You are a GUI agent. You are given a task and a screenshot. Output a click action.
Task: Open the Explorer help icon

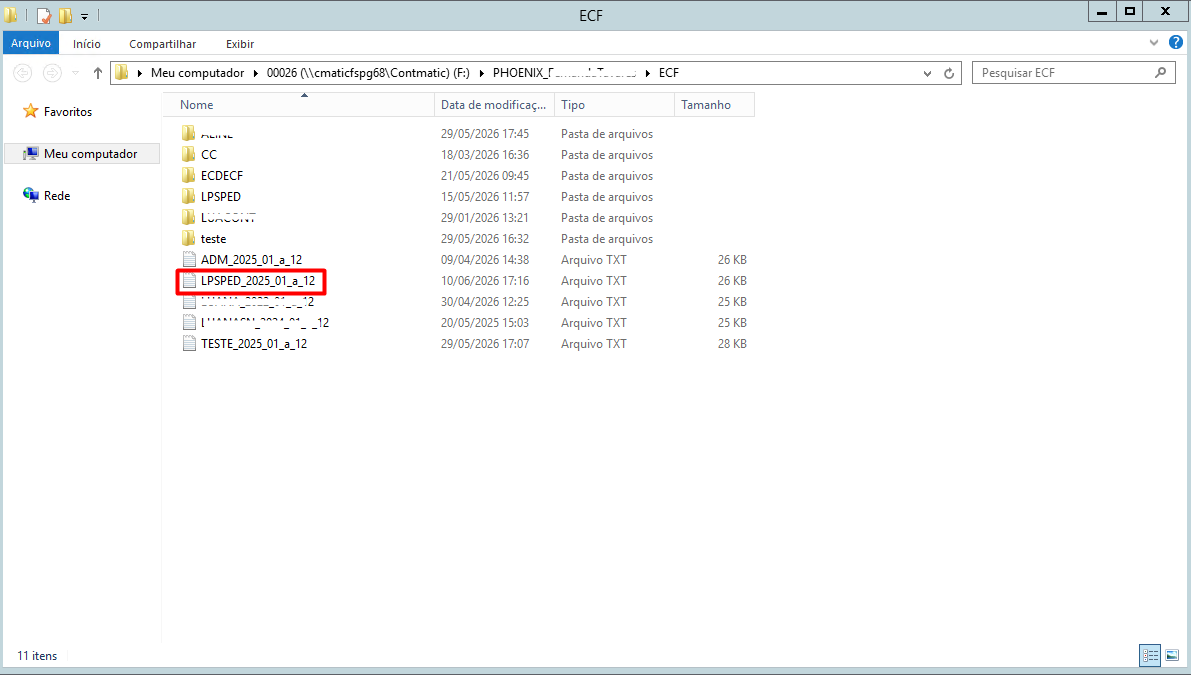1176,43
